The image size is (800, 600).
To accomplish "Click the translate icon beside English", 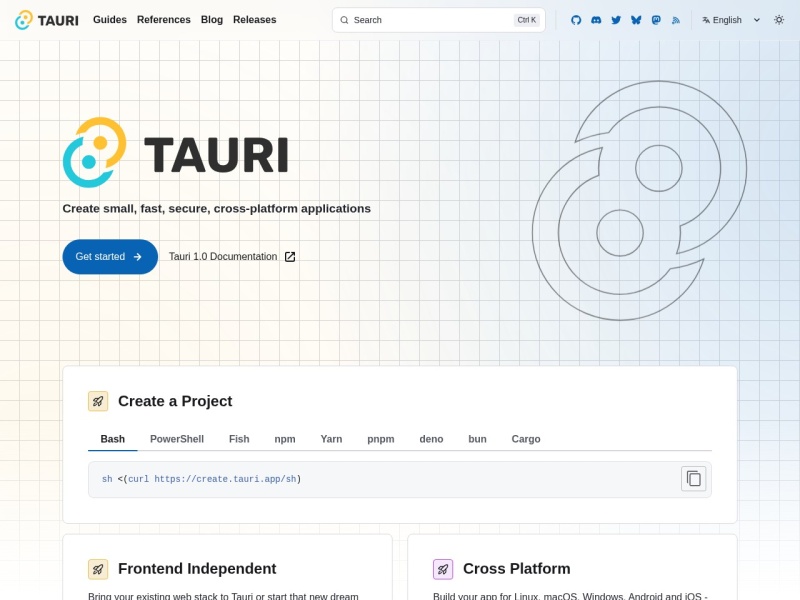I will point(706,20).
